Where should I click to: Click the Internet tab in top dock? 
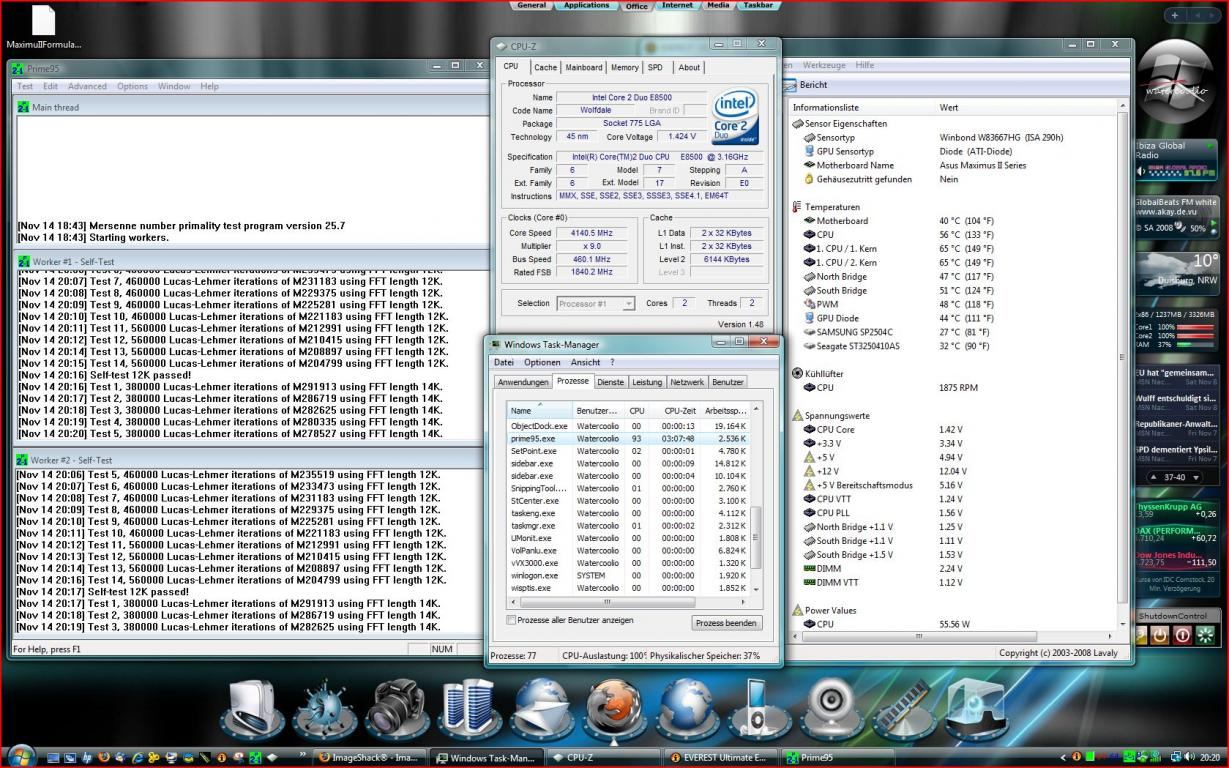coord(677,5)
